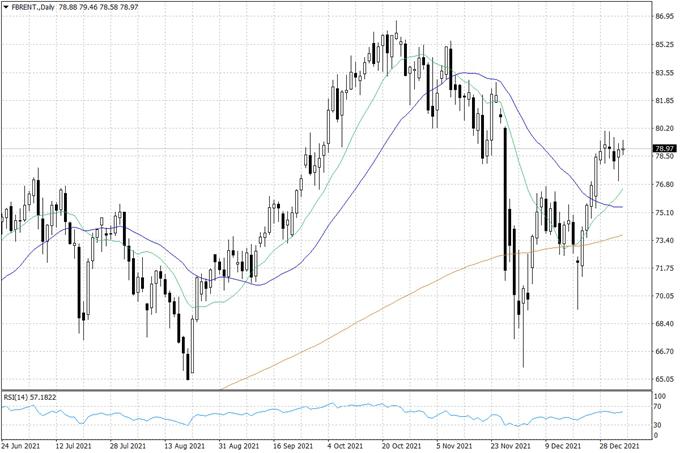Click the highest candle near 20 Oct 2021
This screenshot has height=453, width=680.
click(x=396, y=35)
